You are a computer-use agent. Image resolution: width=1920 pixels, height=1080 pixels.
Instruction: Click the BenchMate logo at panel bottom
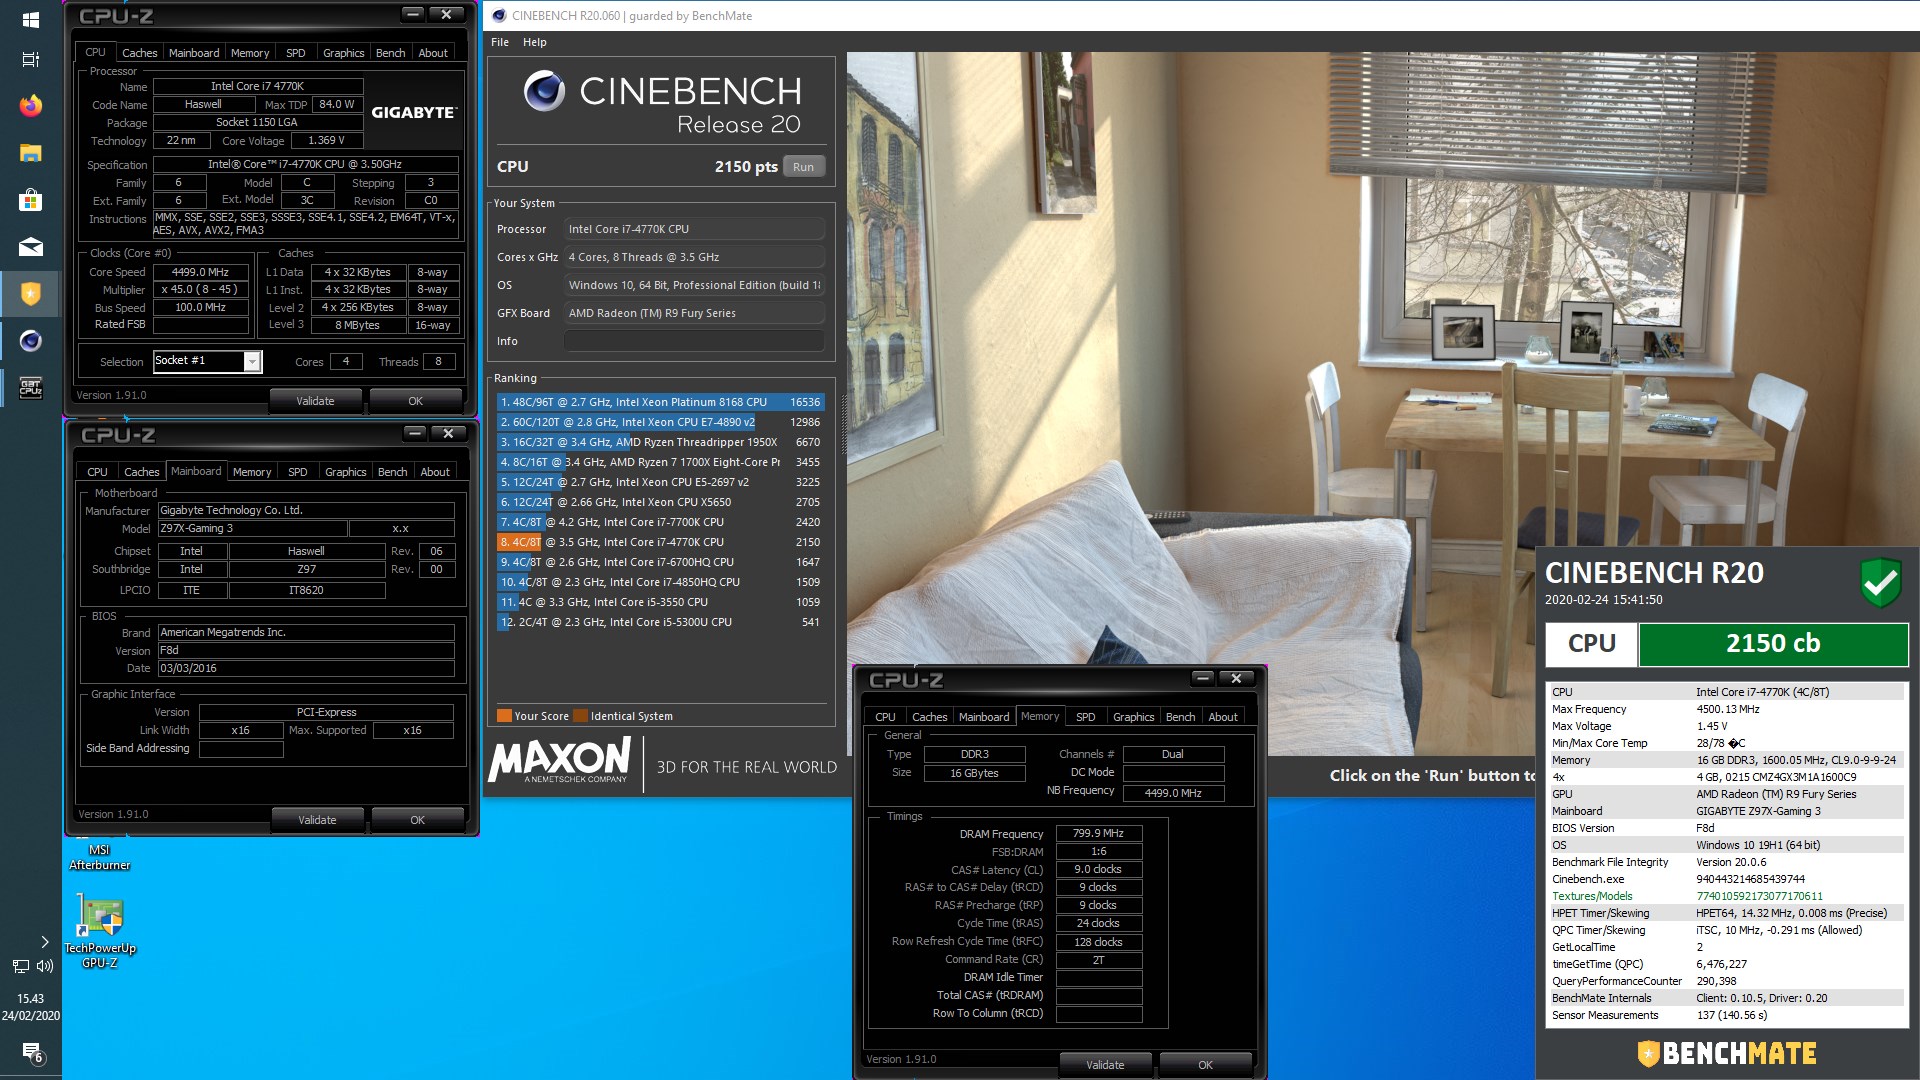[1726, 1053]
